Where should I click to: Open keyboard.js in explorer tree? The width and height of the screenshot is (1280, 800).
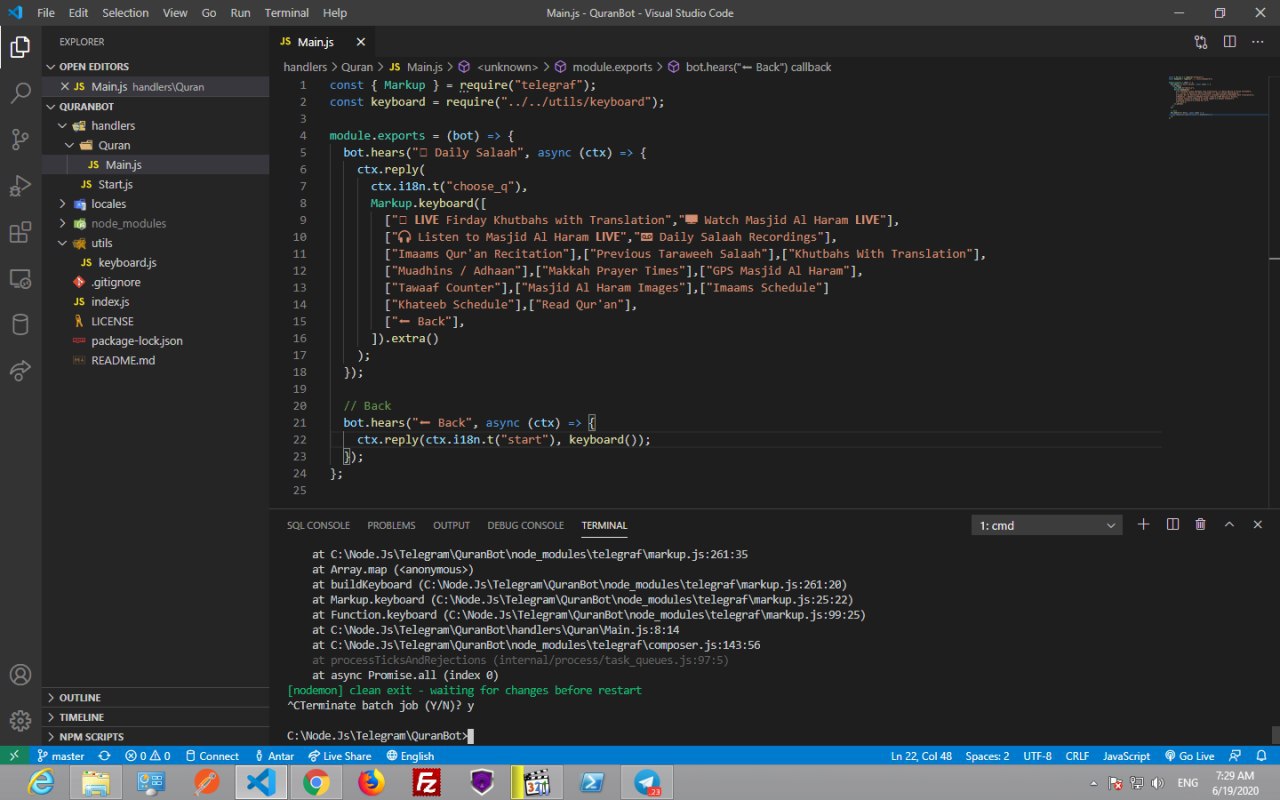pyautogui.click(x=127, y=262)
